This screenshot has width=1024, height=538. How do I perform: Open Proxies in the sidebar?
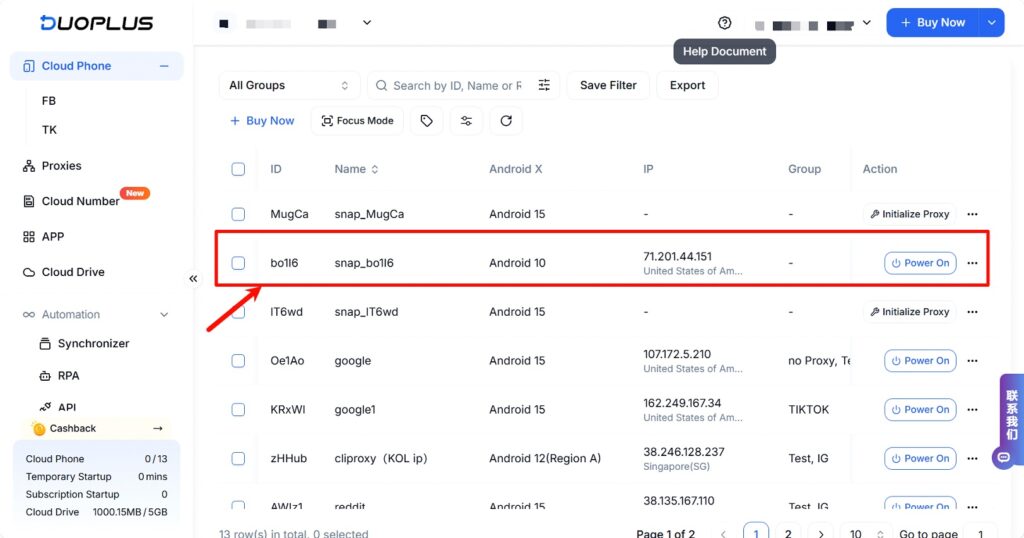[x=61, y=166]
